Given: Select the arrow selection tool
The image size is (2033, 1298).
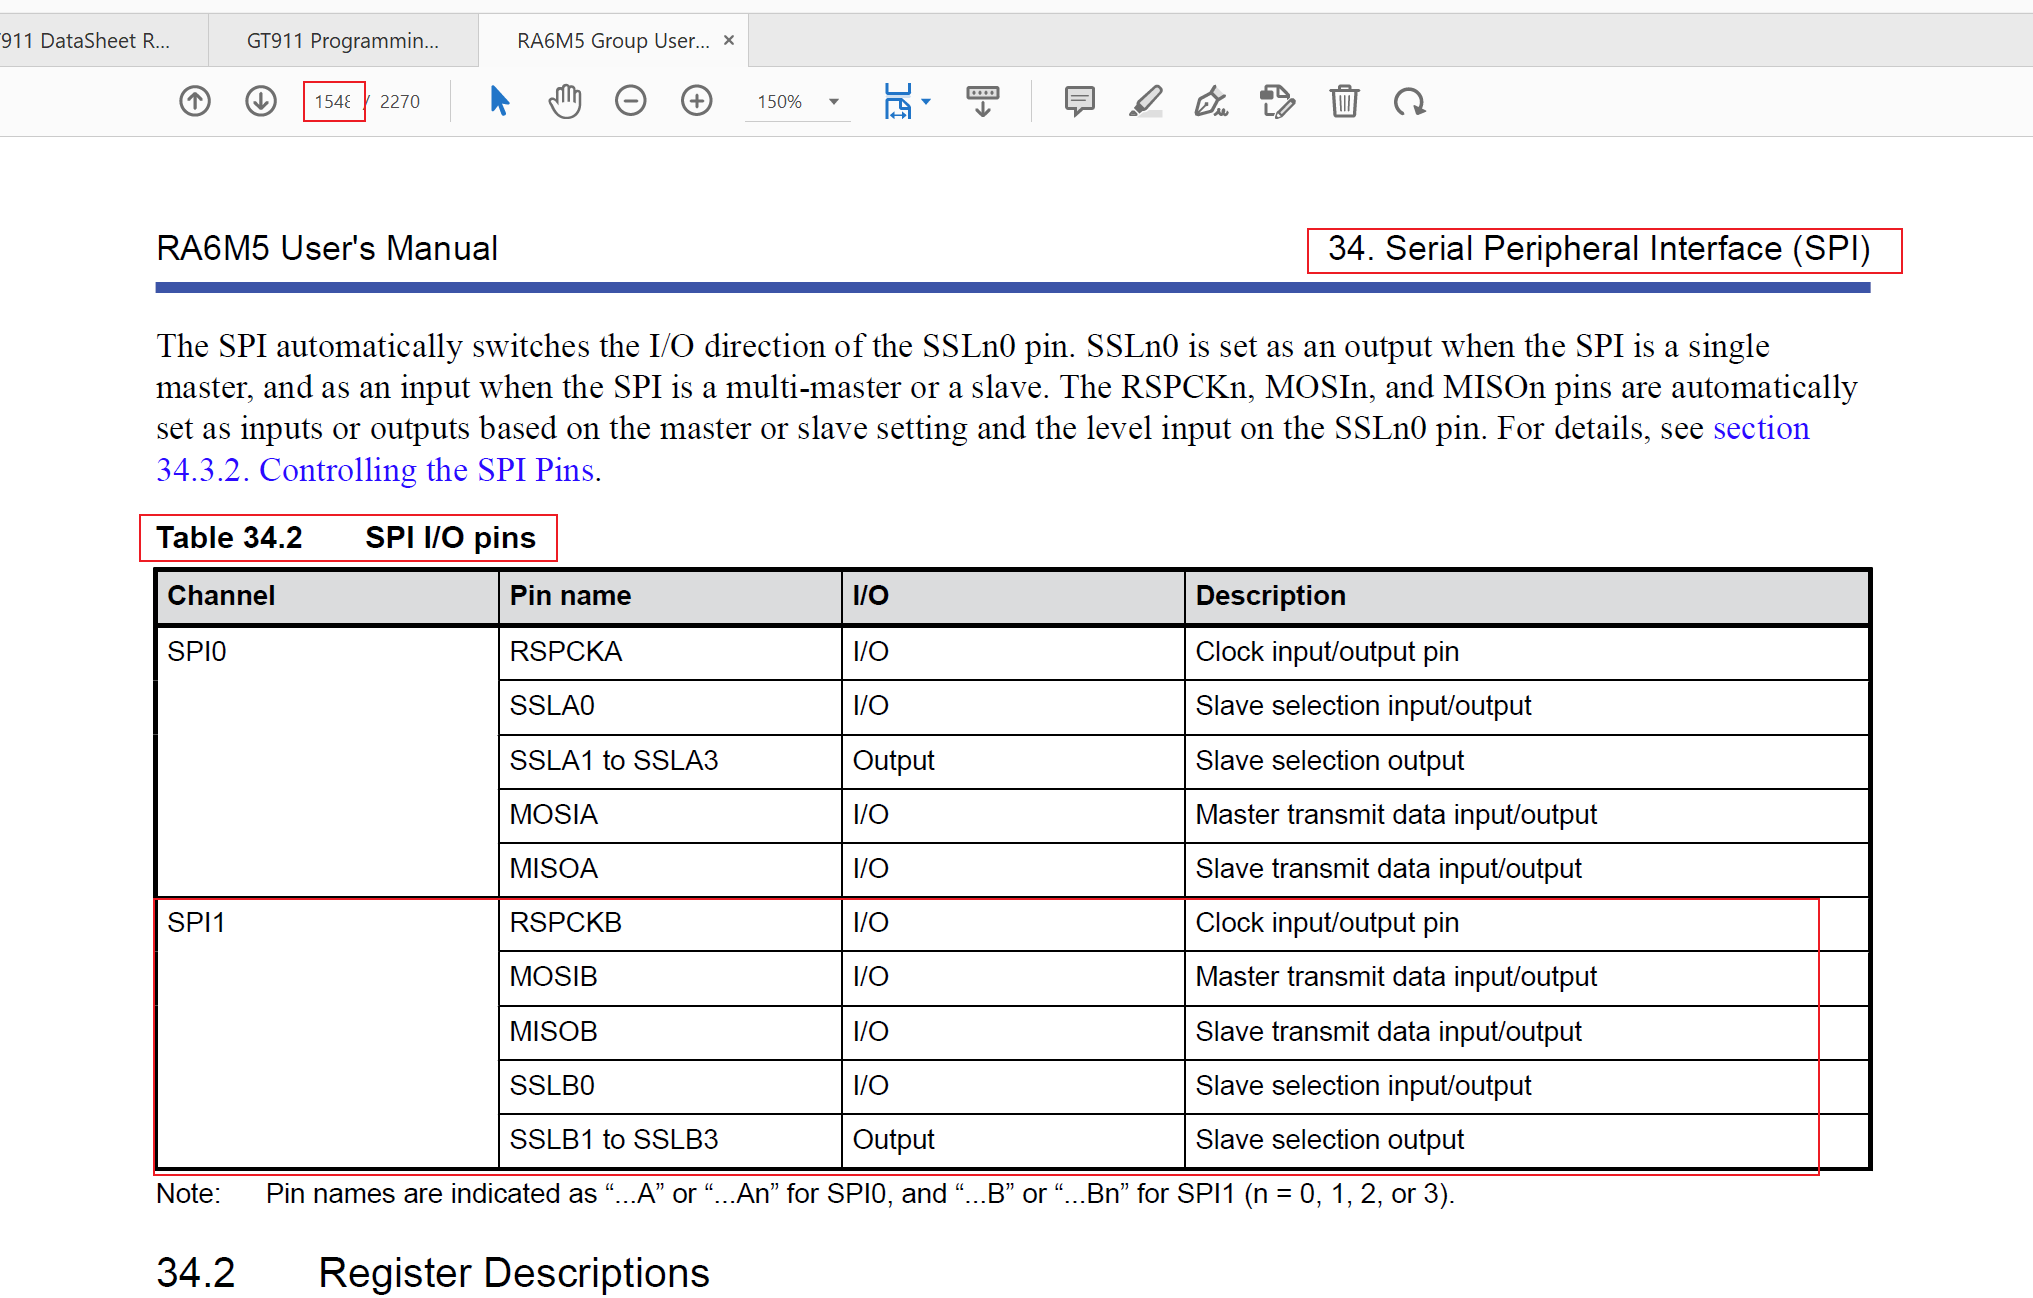Looking at the screenshot, I should 500,101.
